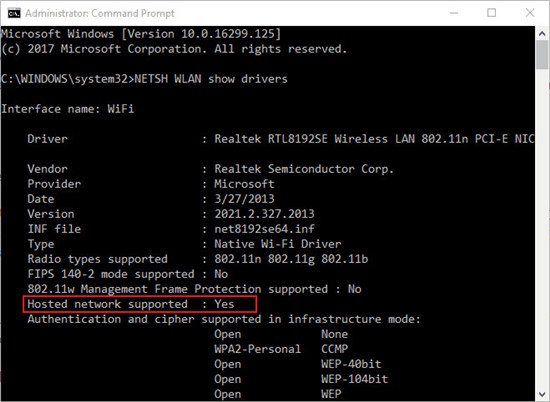Click the 'Interface name: WiFi' line
Image resolution: width=550 pixels, height=402 pixels.
pos(68,109)
